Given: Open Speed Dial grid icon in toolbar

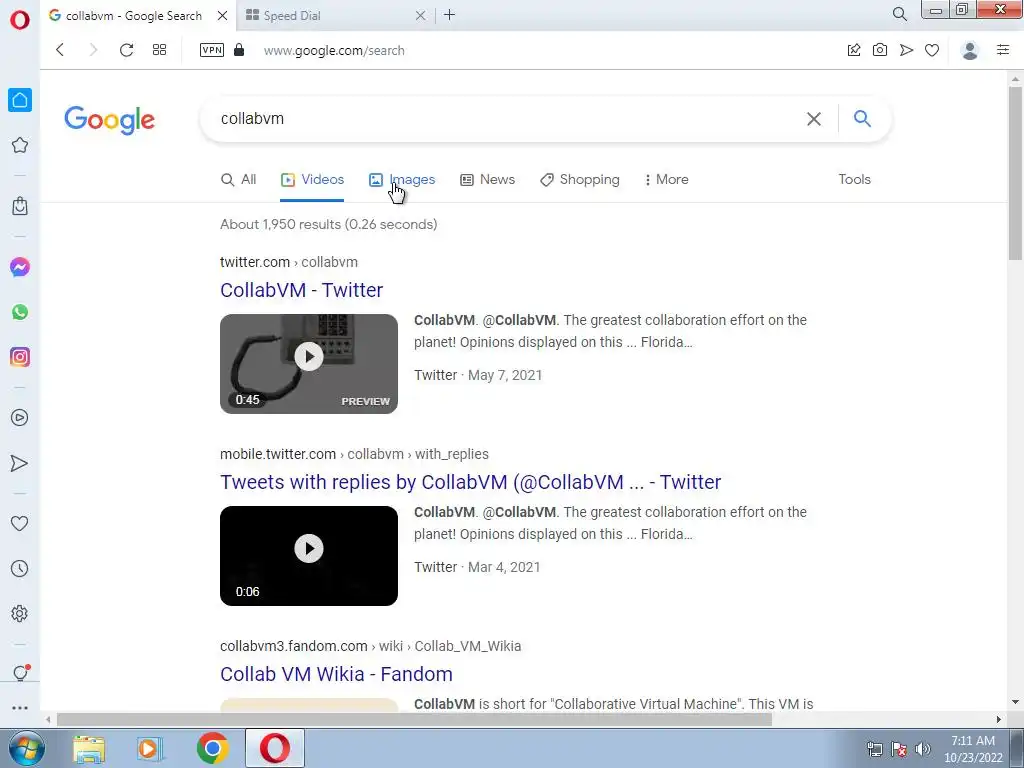Looking at the screenshot, I should (159, 50).
